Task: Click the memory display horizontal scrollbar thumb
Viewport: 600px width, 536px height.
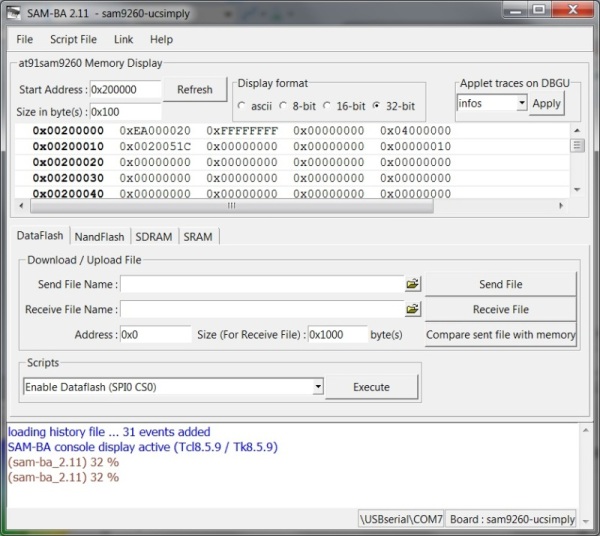Action: point(232,206)
